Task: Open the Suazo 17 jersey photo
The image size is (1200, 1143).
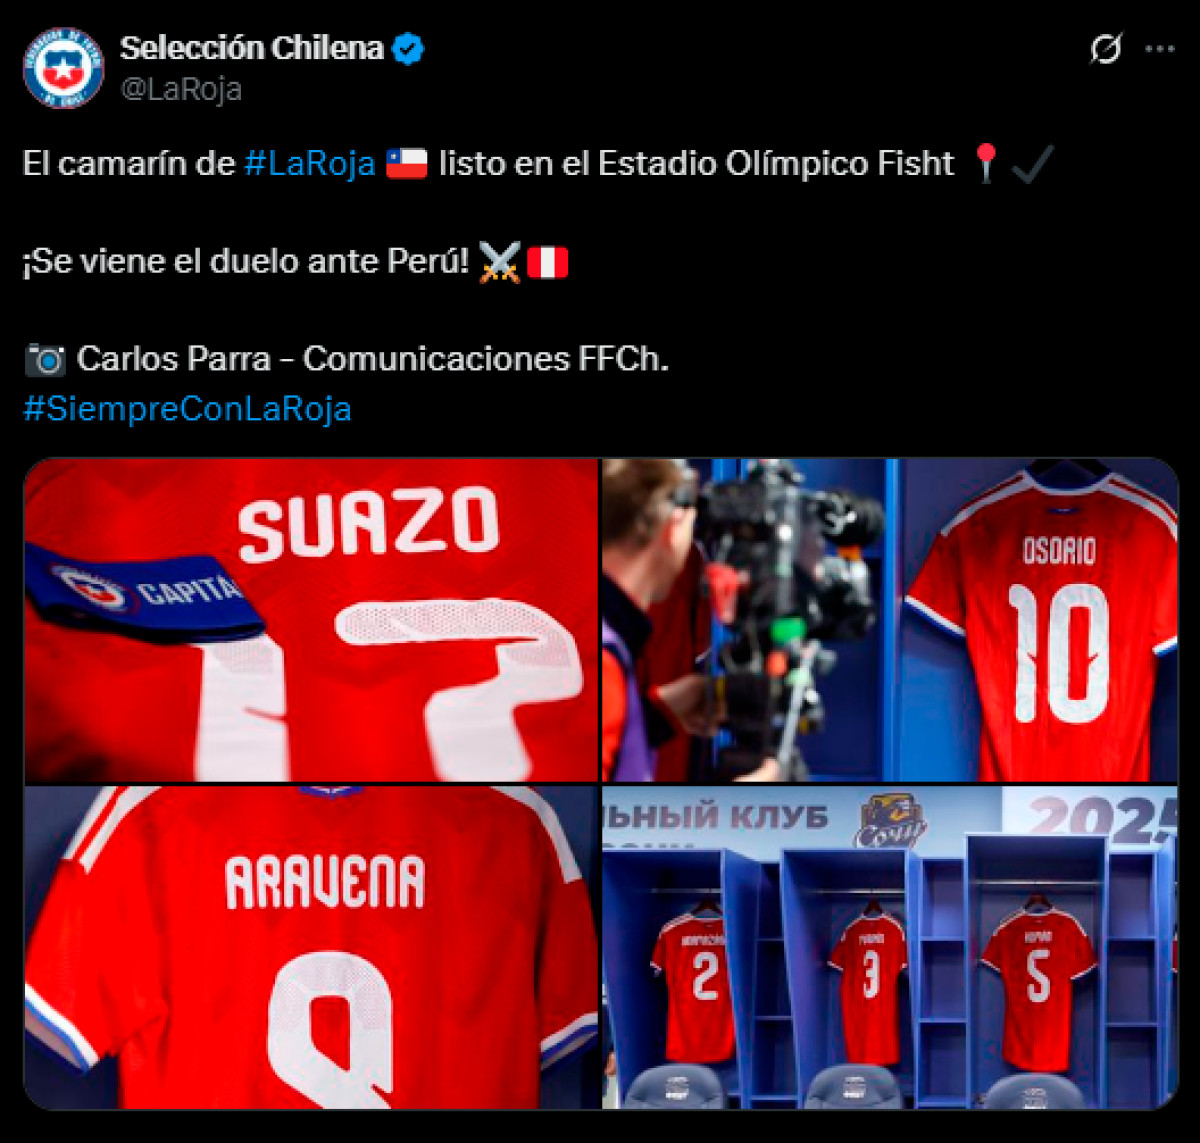Action: (x=311, y=620)
